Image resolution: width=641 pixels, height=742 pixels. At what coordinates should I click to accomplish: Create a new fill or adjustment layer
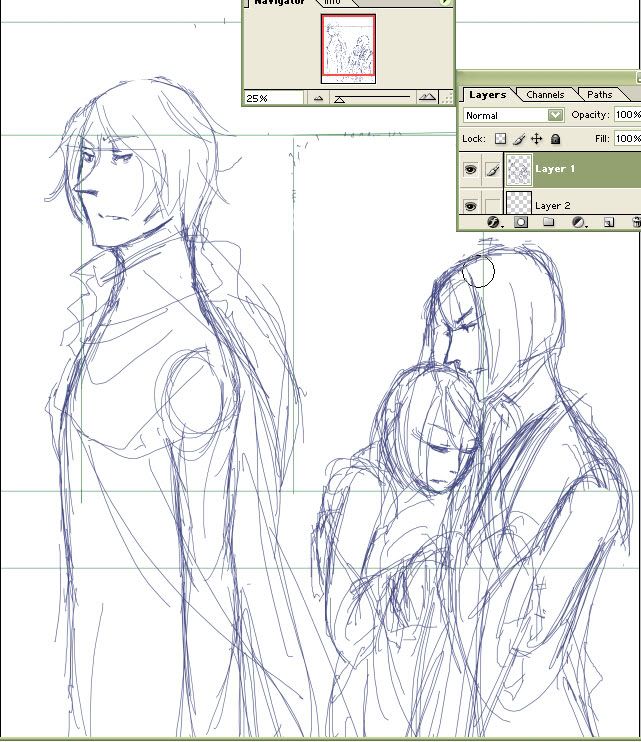[x=578, y=223]
